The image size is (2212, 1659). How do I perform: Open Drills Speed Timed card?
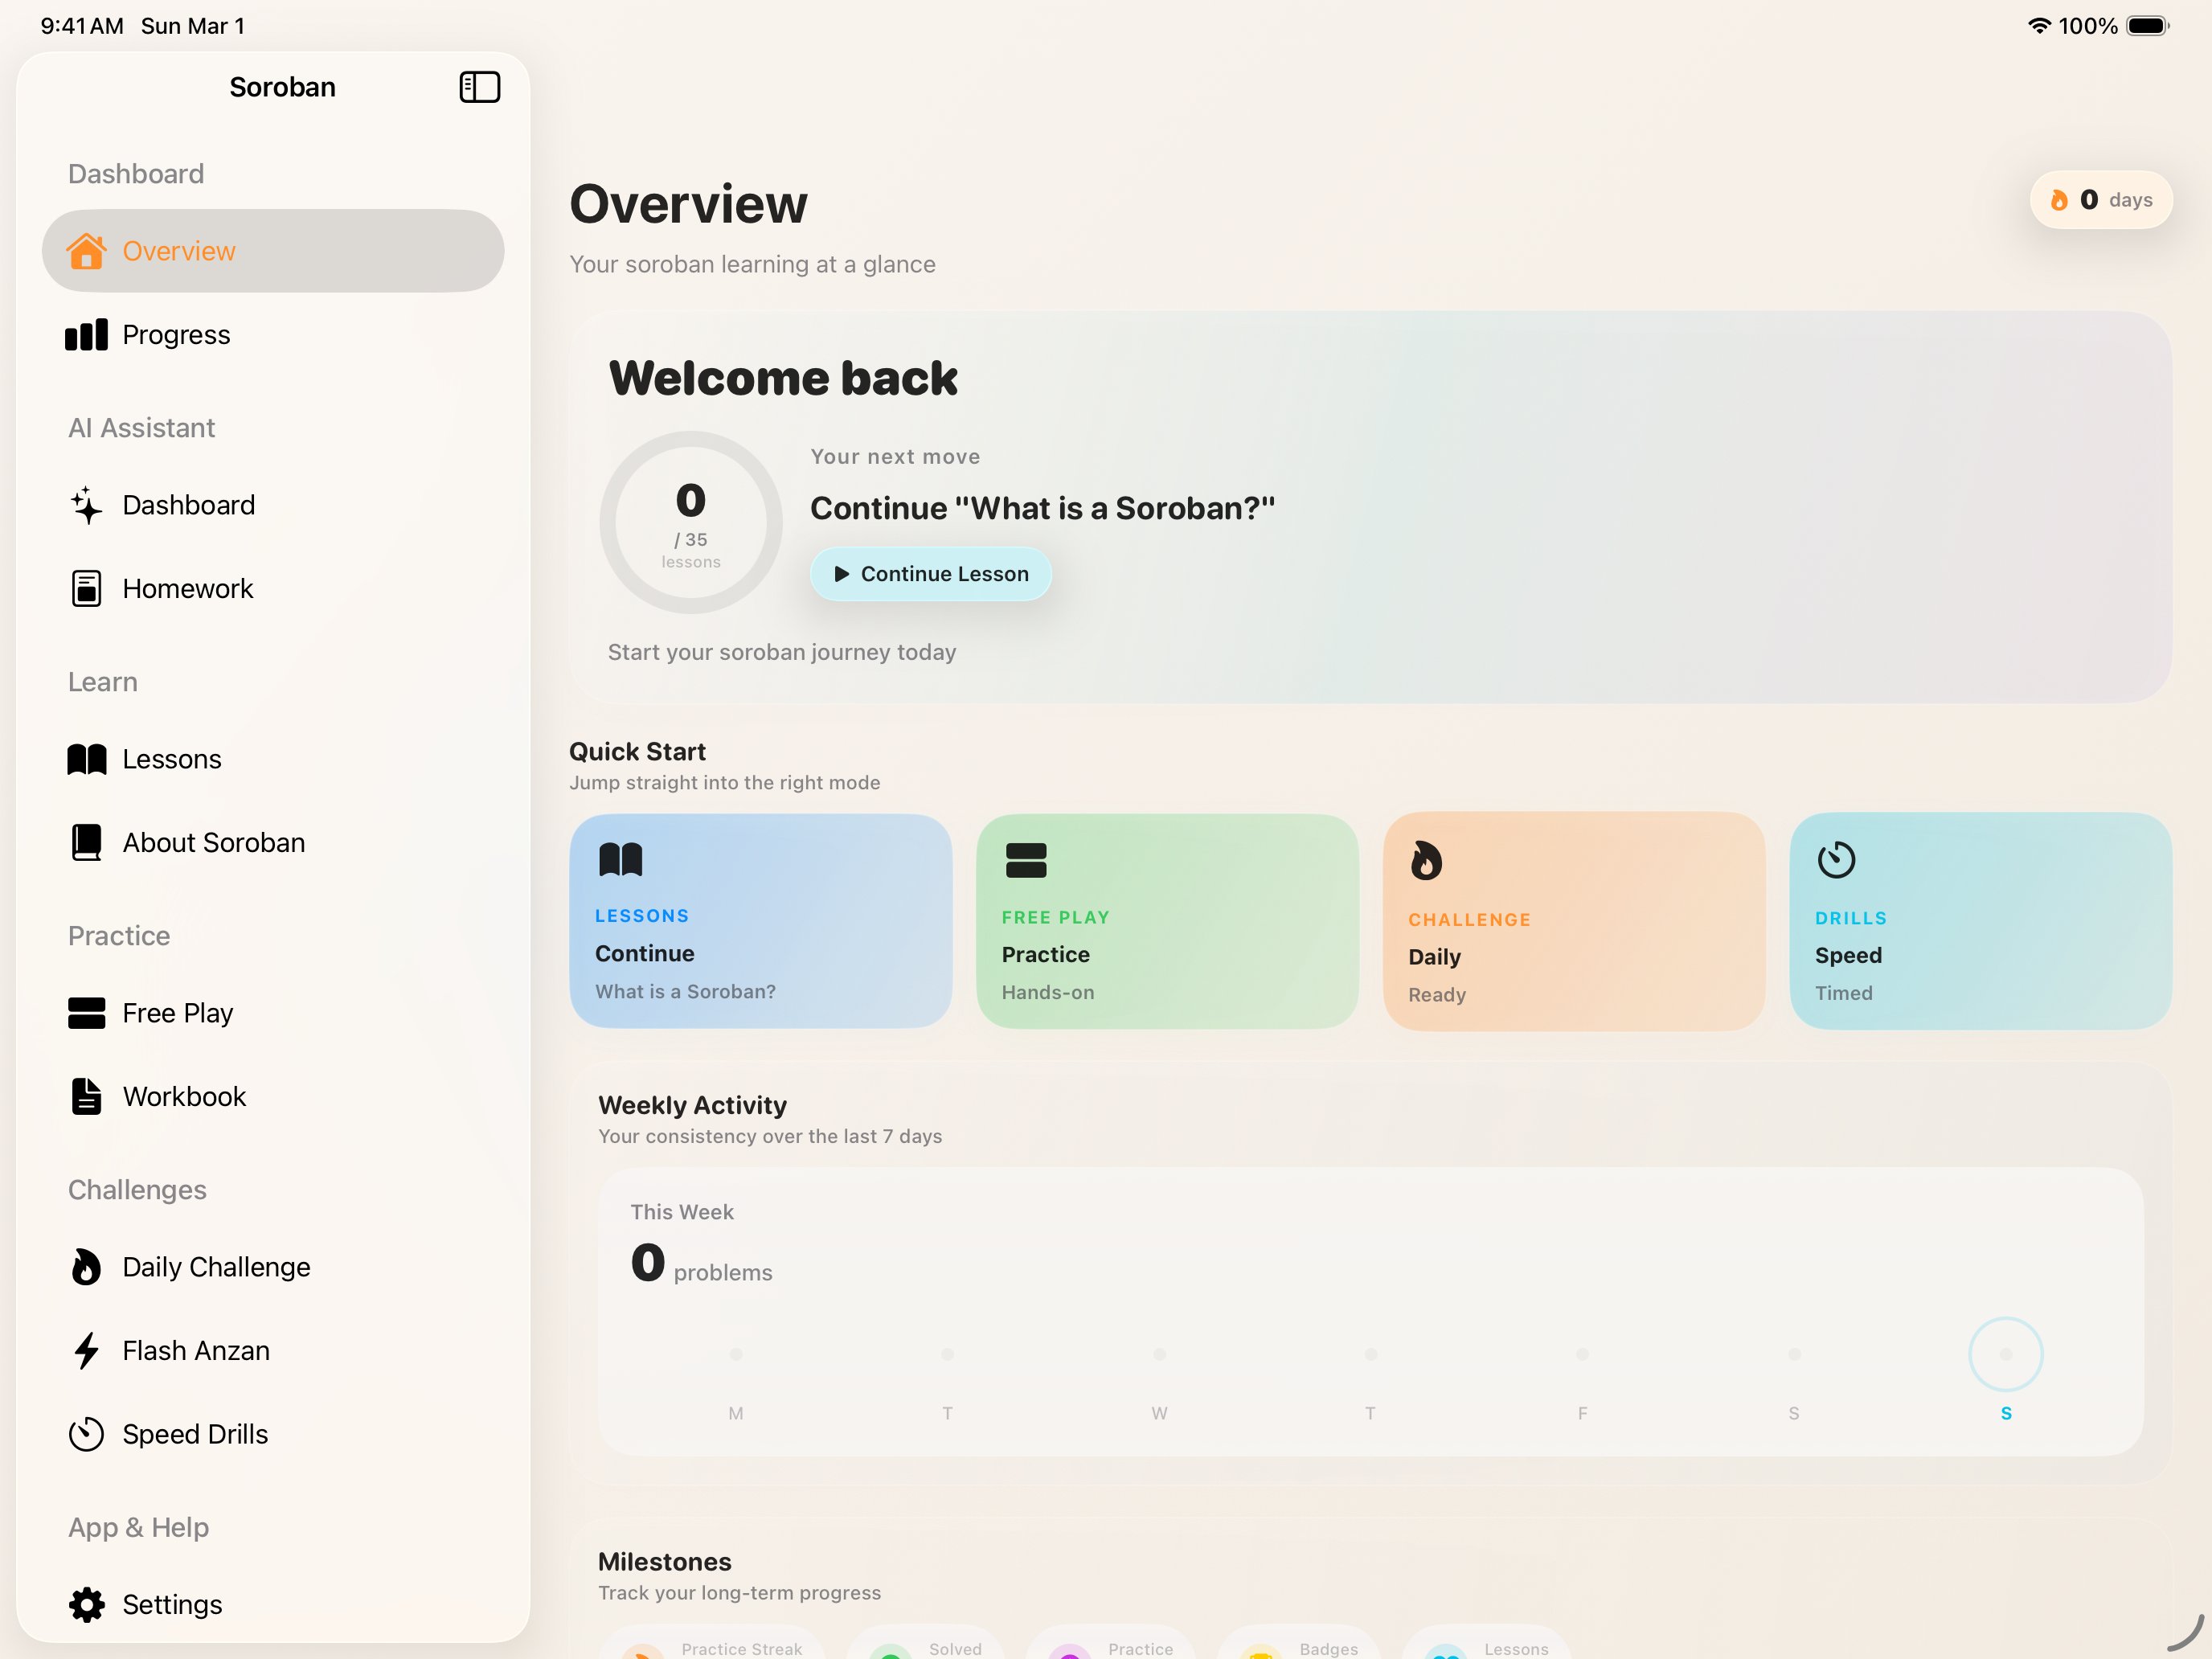(1979, 921)
